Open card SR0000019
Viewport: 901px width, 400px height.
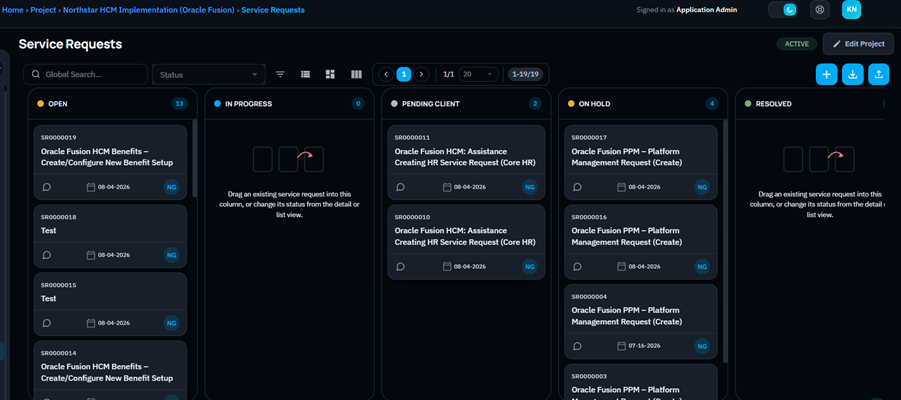[110, 162]
